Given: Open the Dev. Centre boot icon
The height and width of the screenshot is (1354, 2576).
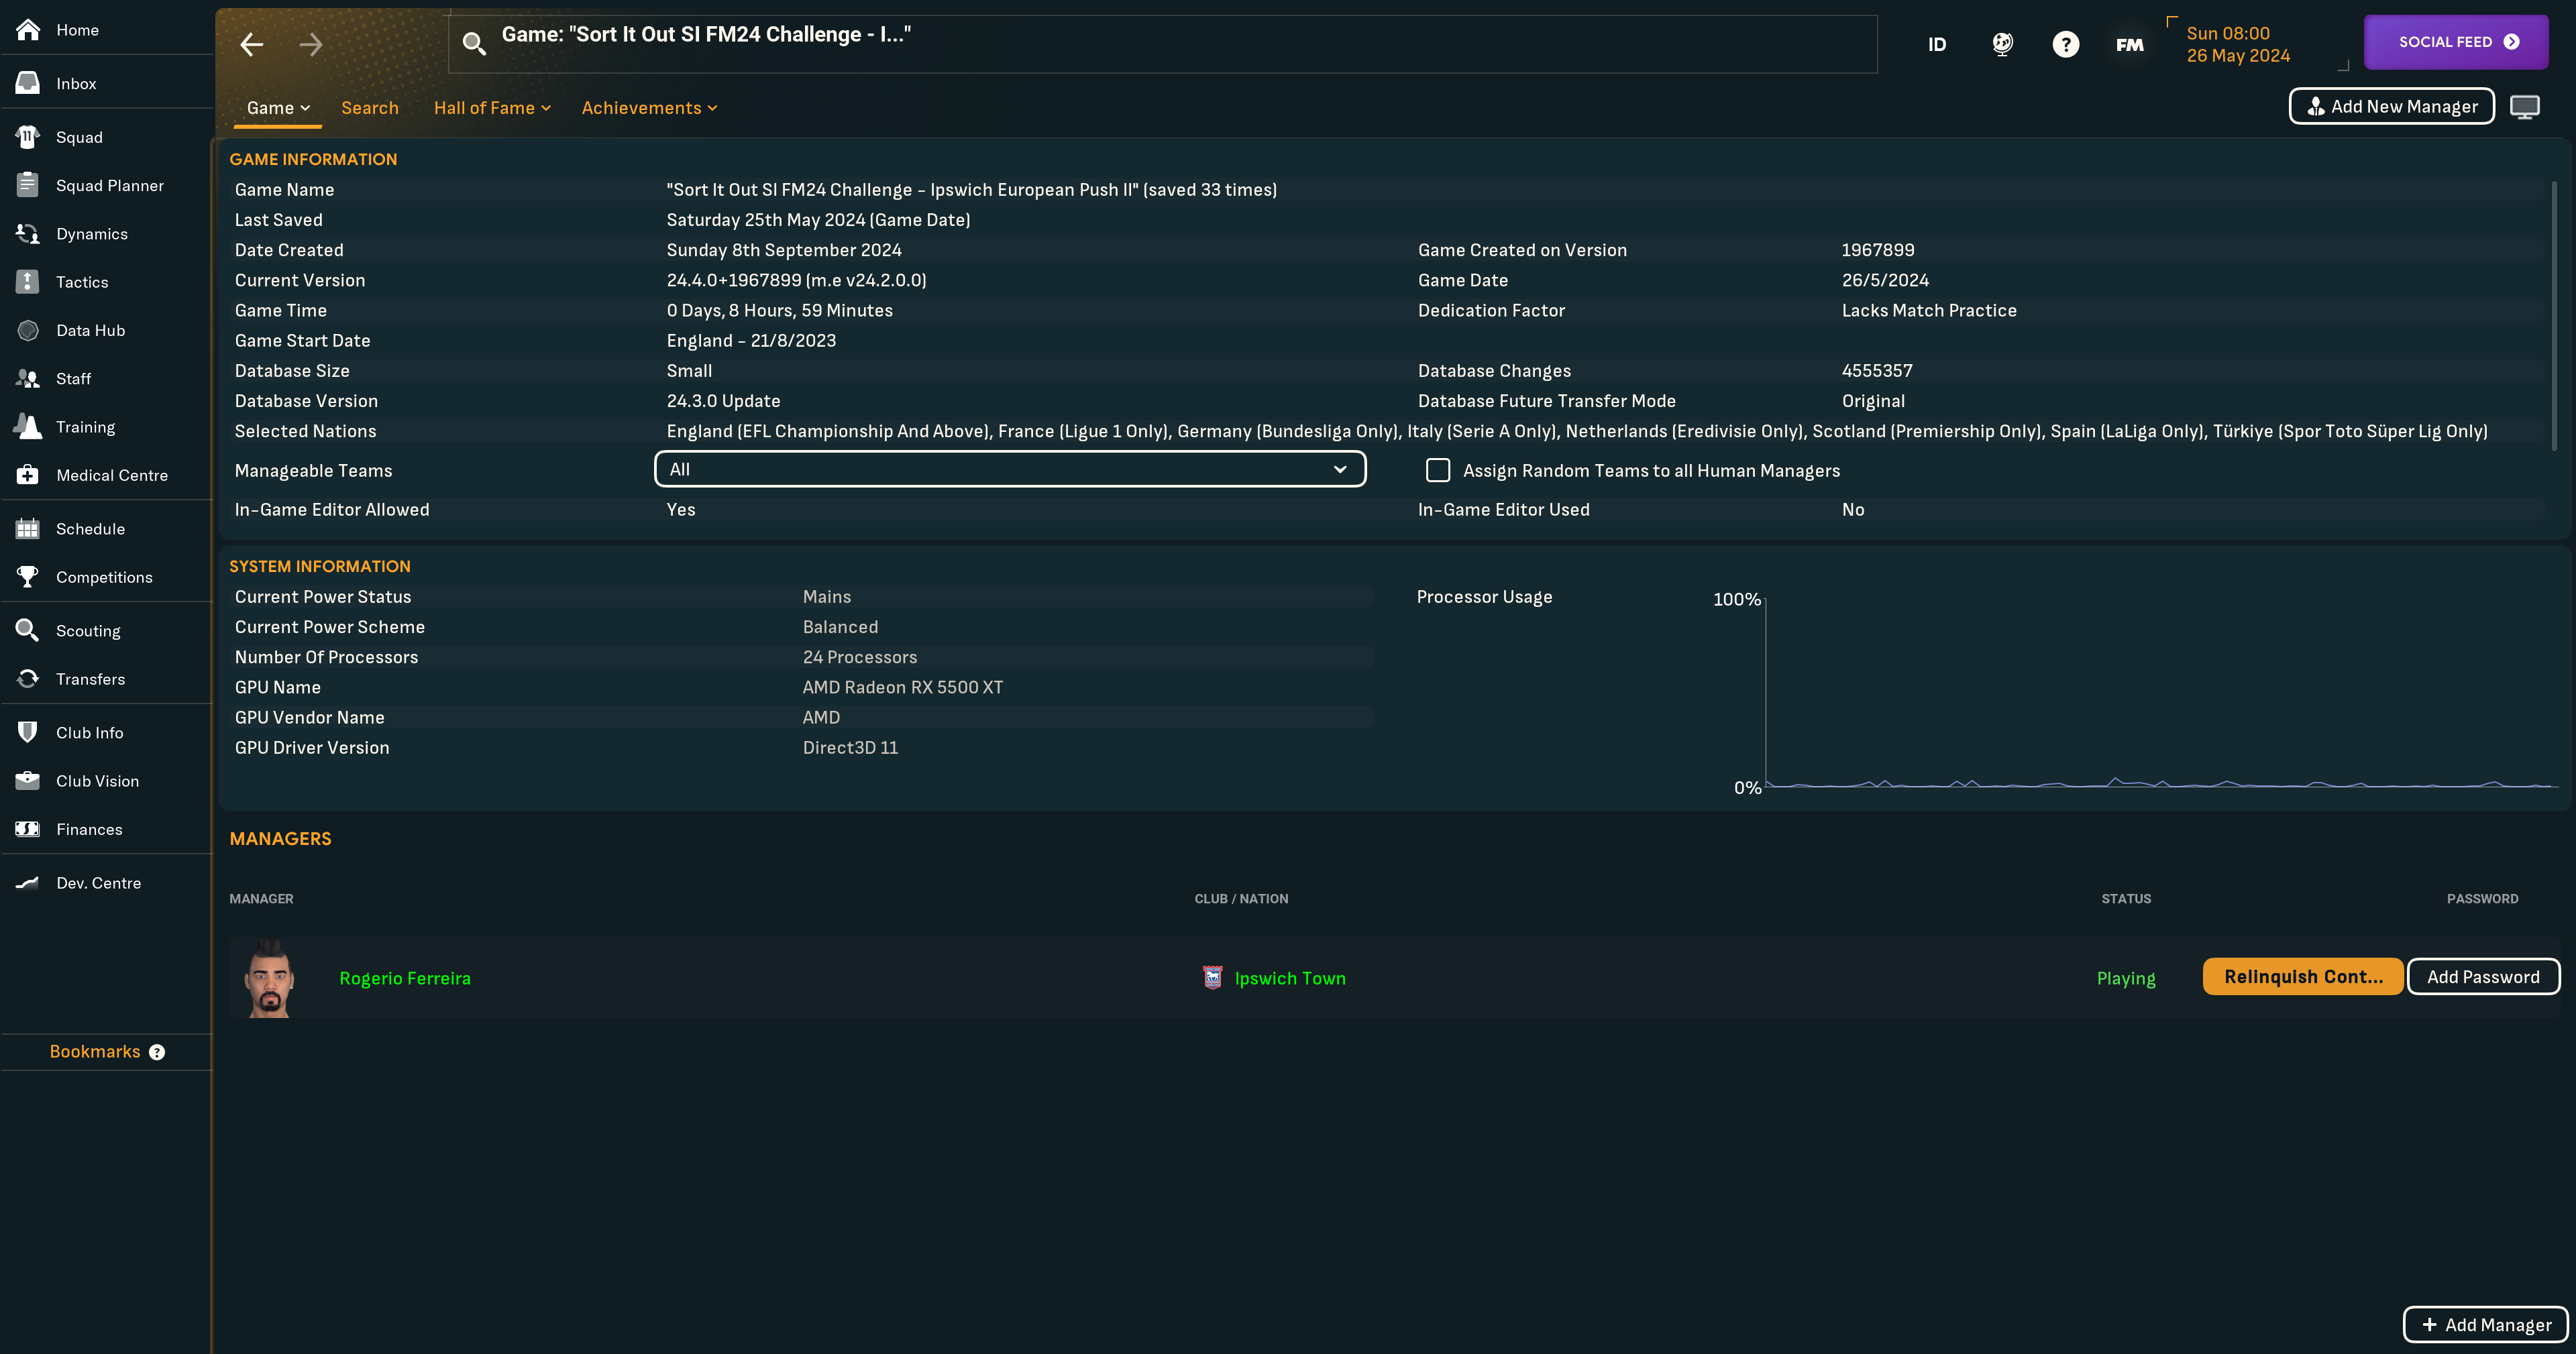Looking at the screenshot, I should pyautogui.click(x=28, y=883).
